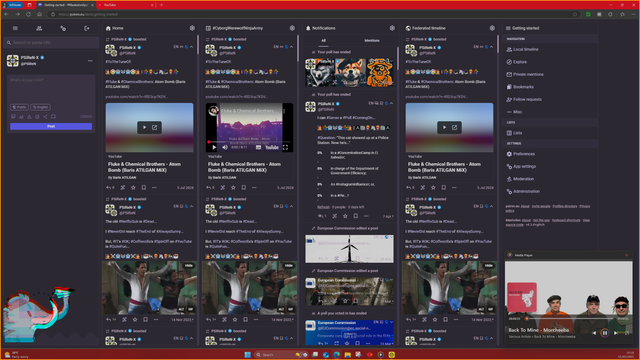The width and height of the screenshot is (640, 360).
Task: Open Notifications column settings icon
Action: (392, 28)
